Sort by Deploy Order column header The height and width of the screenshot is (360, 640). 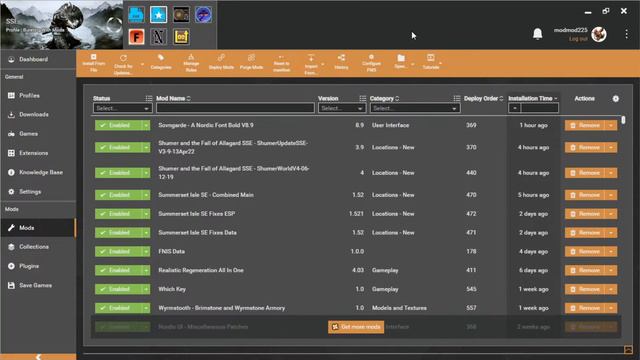click(x=483, y=98)
